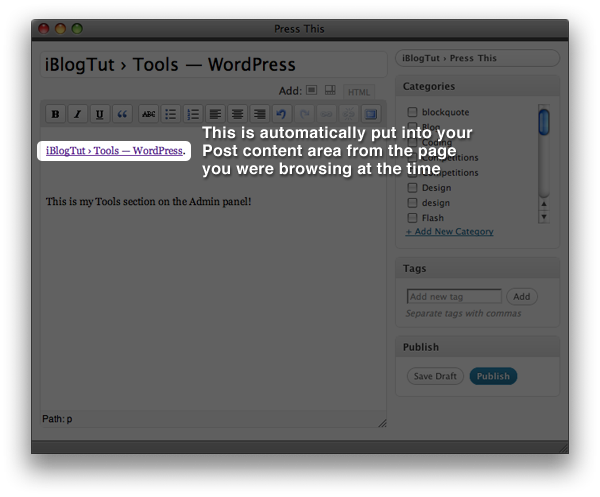Close the Press This window
600x497 pixels.
pyautogui.click(x=44, y=29)
